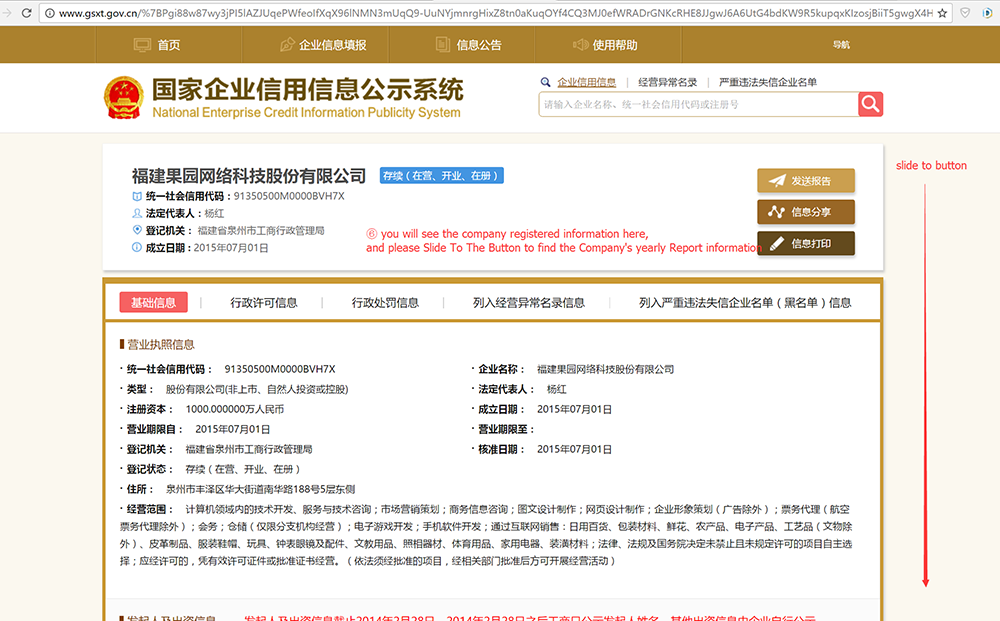Click share icon on 信息分享
This screenshot has width=1000, height=621.
[x=776, y=212]
